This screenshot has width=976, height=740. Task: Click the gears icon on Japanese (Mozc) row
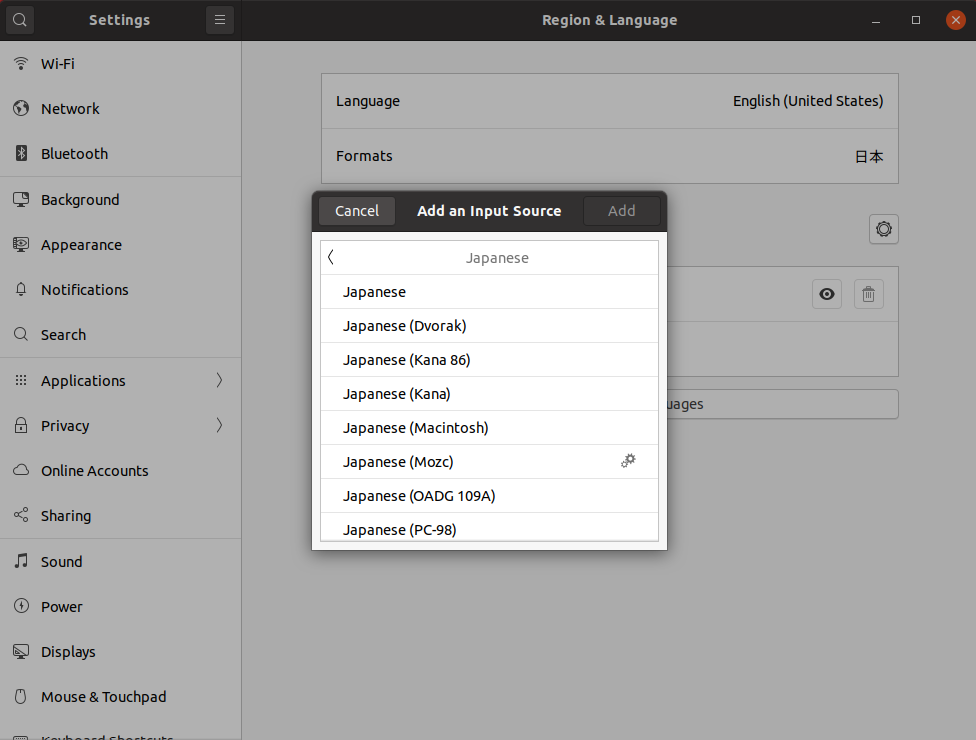(628, 461)
